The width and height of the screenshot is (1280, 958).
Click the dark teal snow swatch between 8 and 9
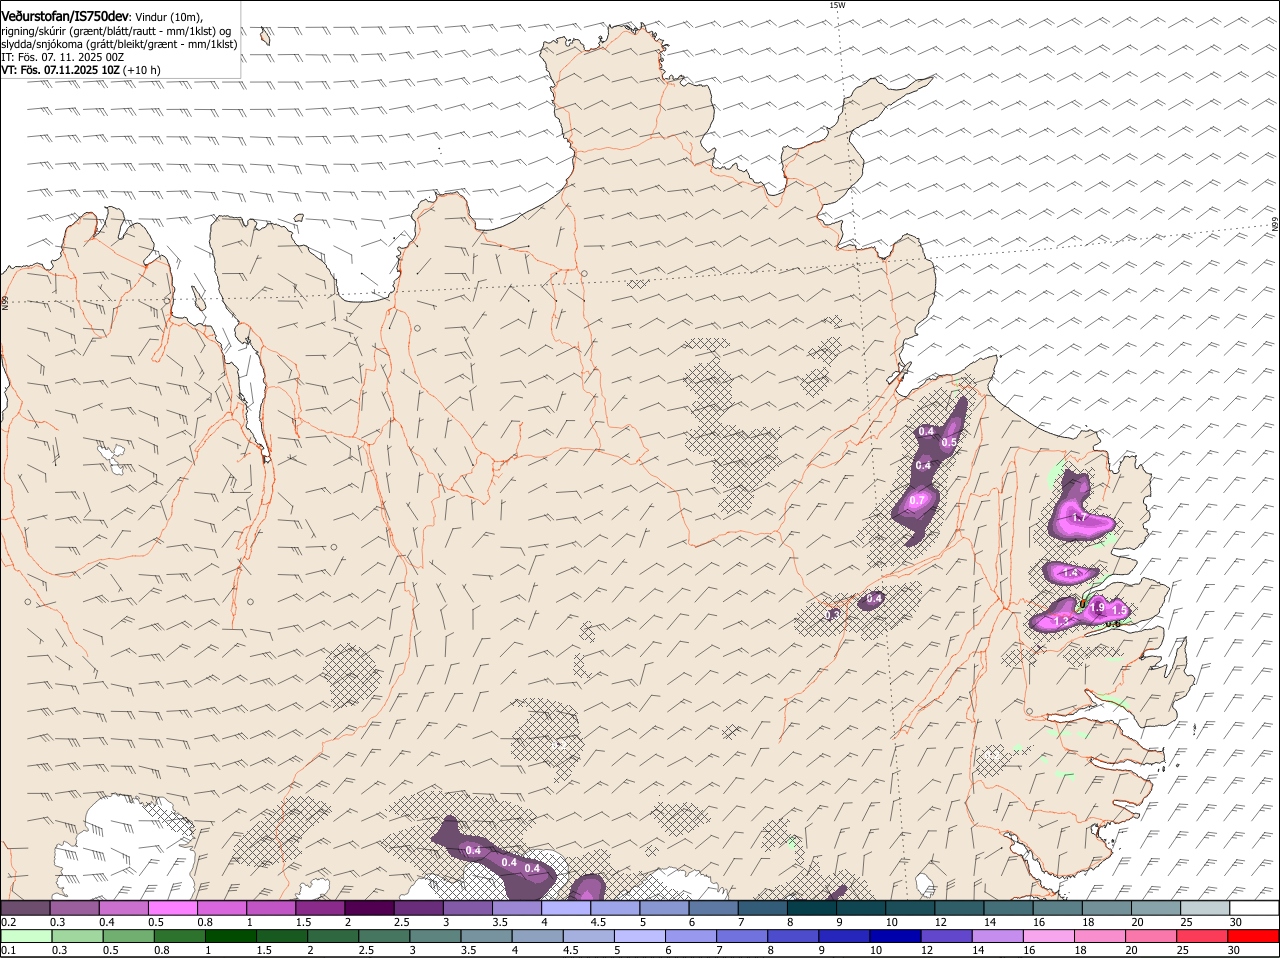tap(813, 908)
